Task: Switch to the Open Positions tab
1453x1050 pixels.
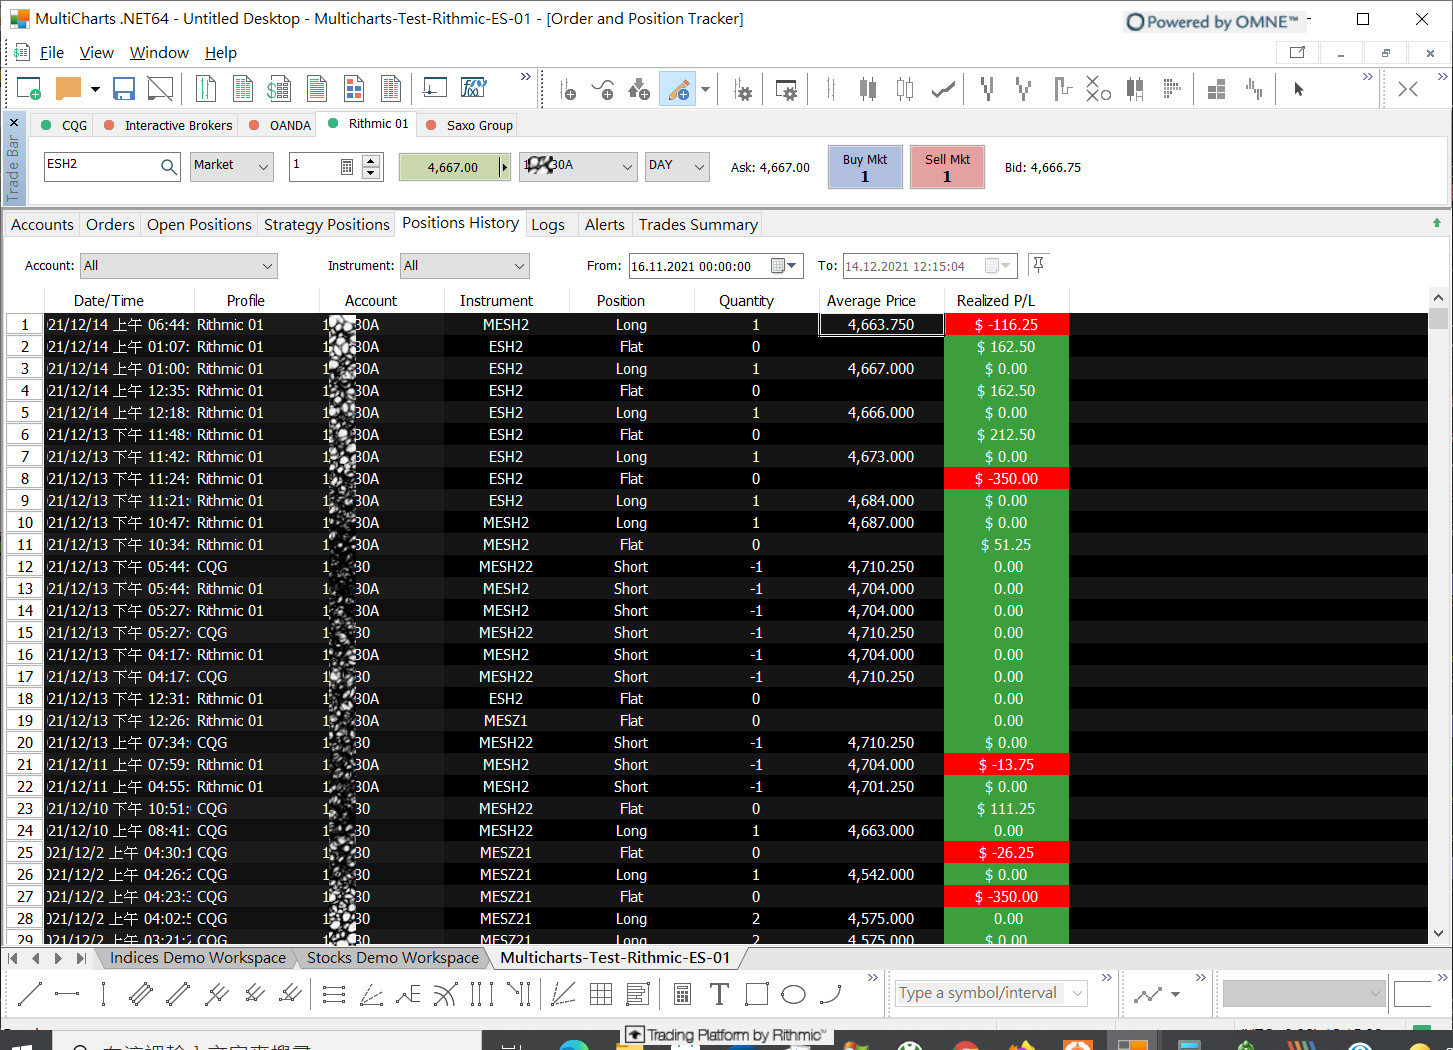Action: [x=199, y=225]
